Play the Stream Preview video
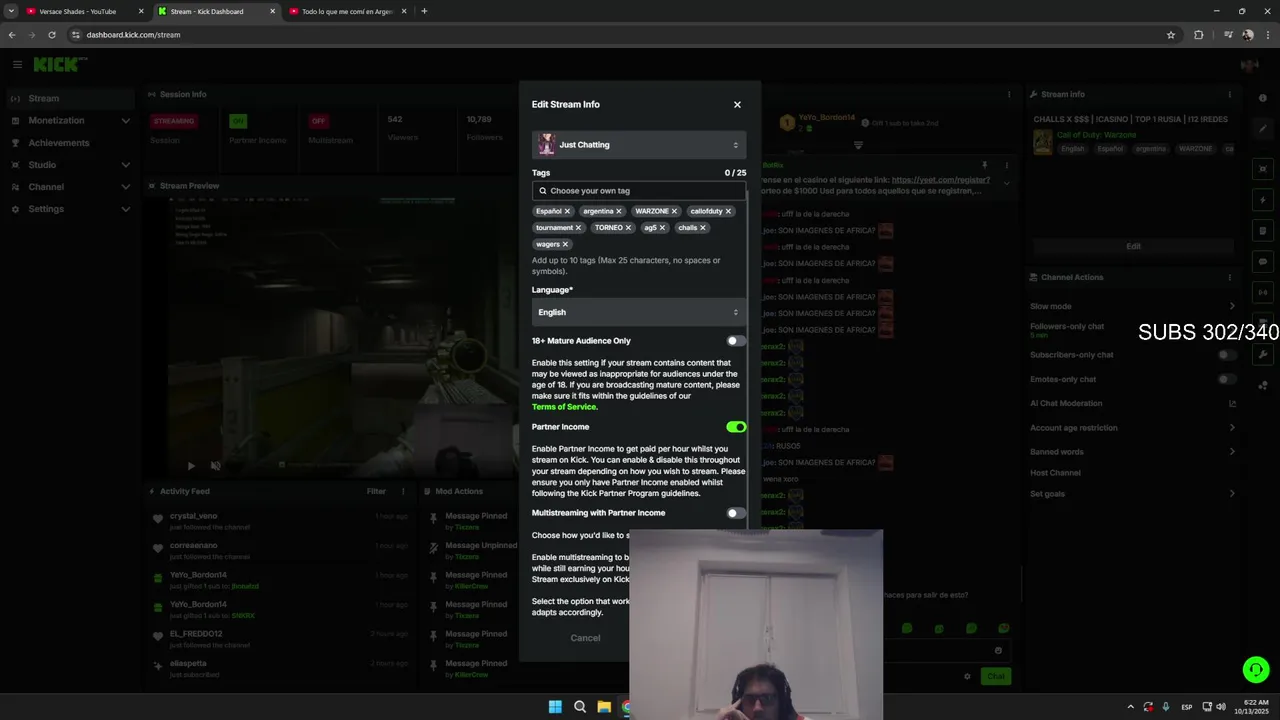The image size is (1280, 720). (x=192, y=465)
